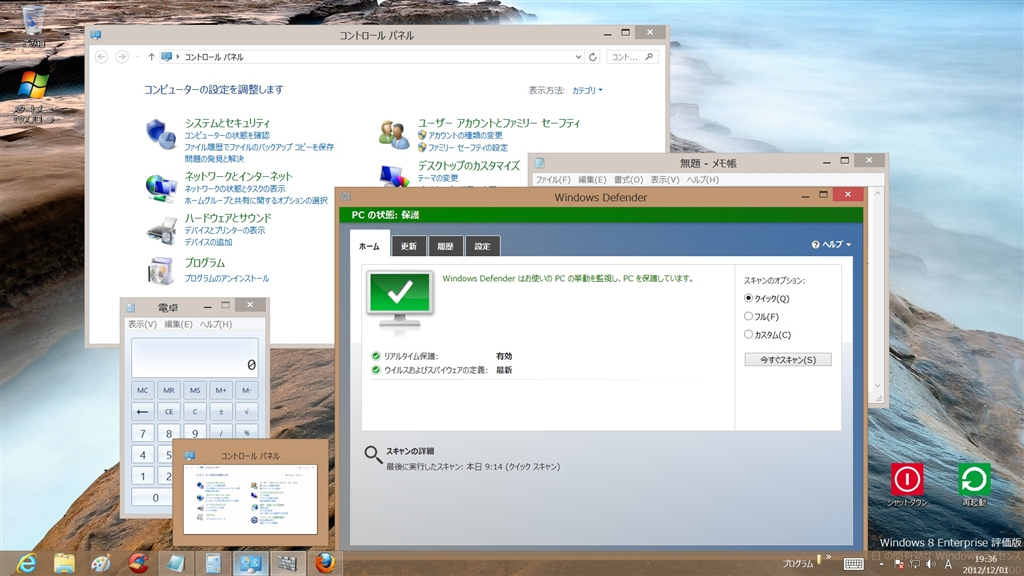
Task: Click the Control Panel refresh icon
Action: [593, 57]
